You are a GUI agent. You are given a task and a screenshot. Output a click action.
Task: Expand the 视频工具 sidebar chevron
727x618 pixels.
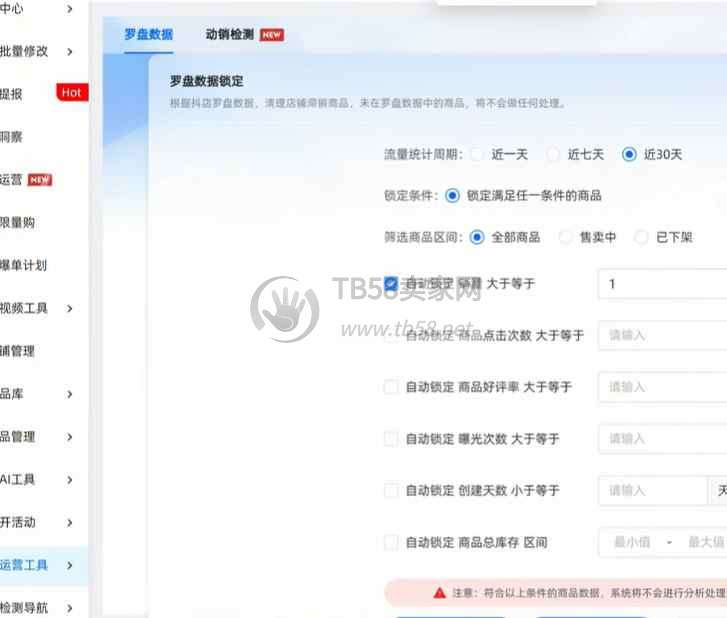(70, 308)
